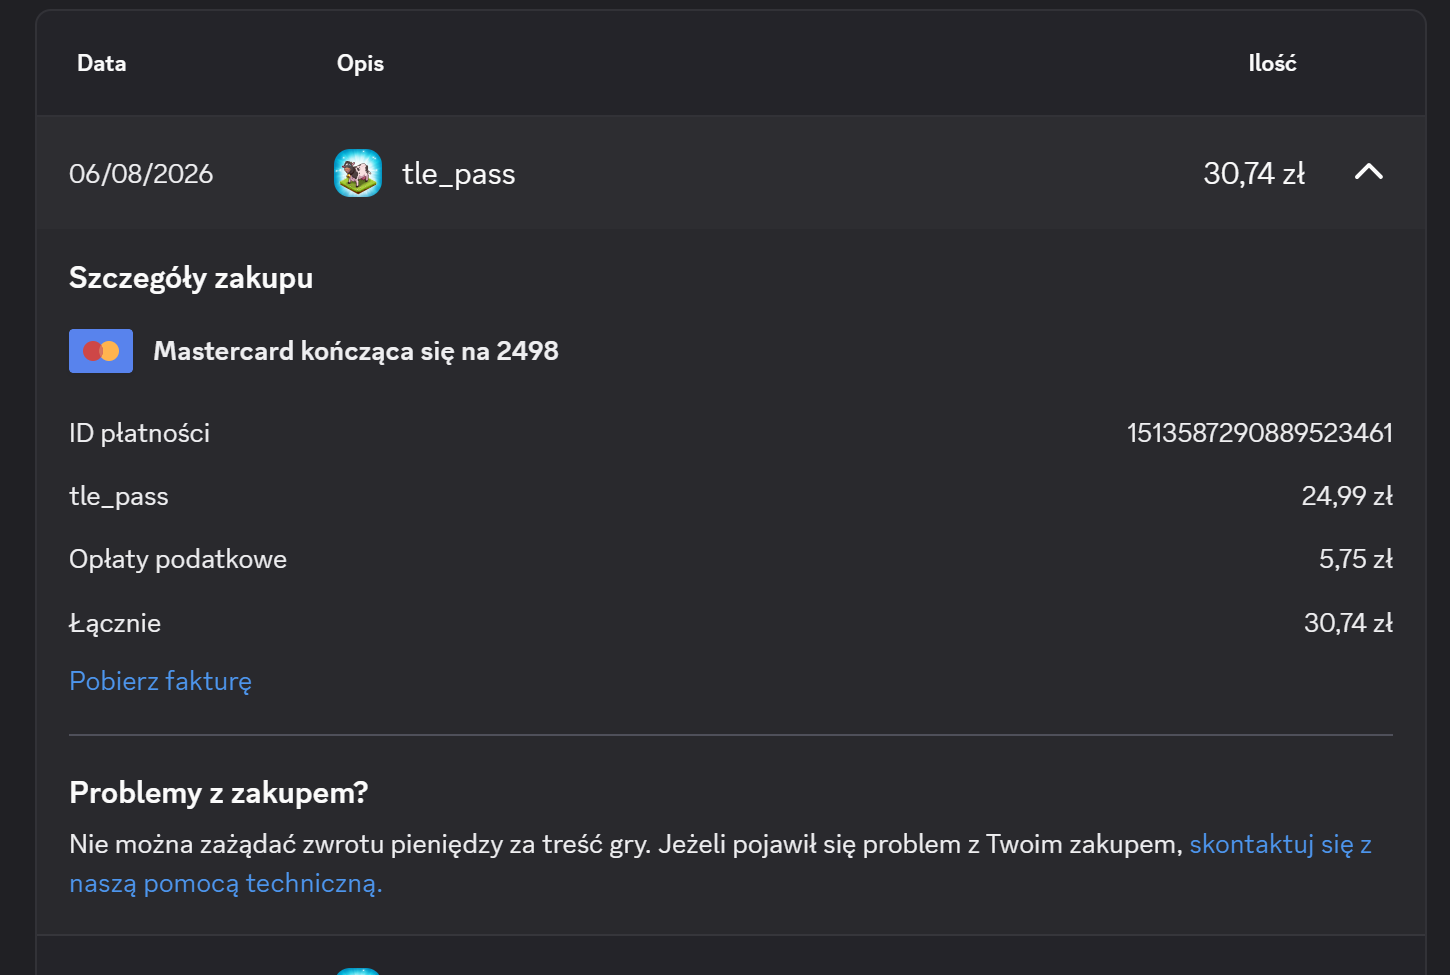Click the Szczegóły zakupu heading
This screenshot has width=1450, height=975.
[191, 278]
